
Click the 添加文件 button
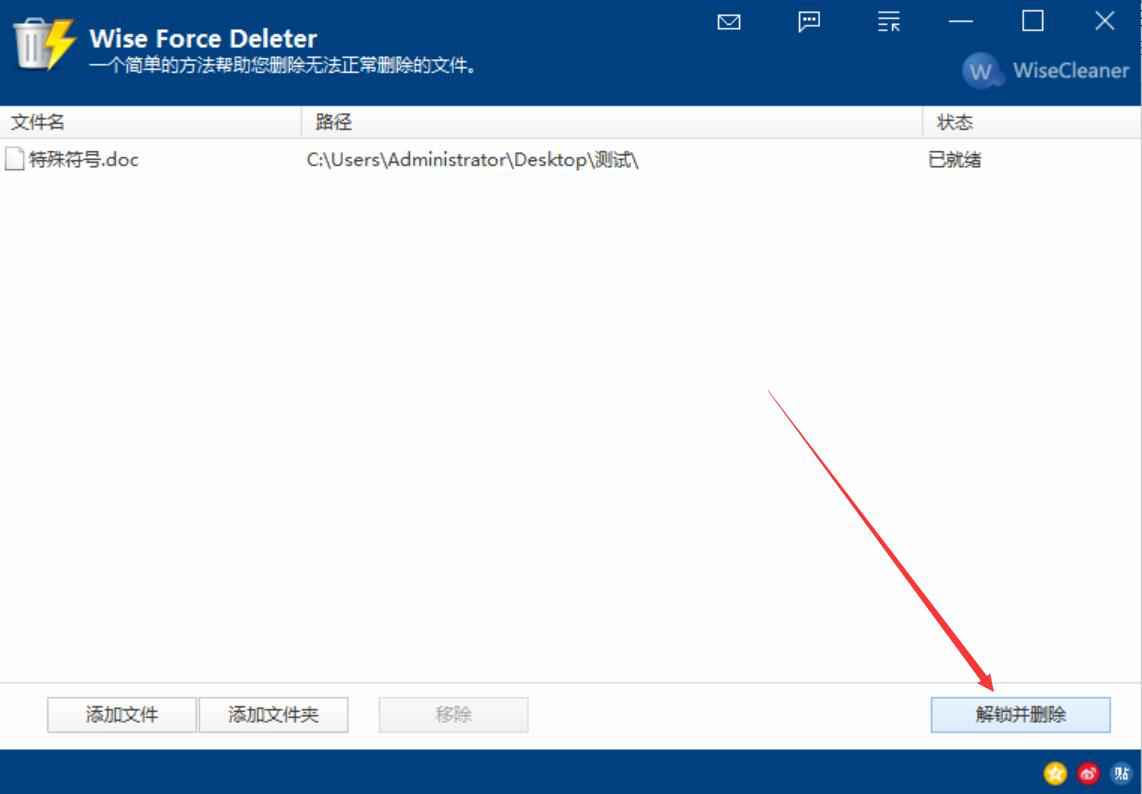pyautogui.click(x=122, y=715)
